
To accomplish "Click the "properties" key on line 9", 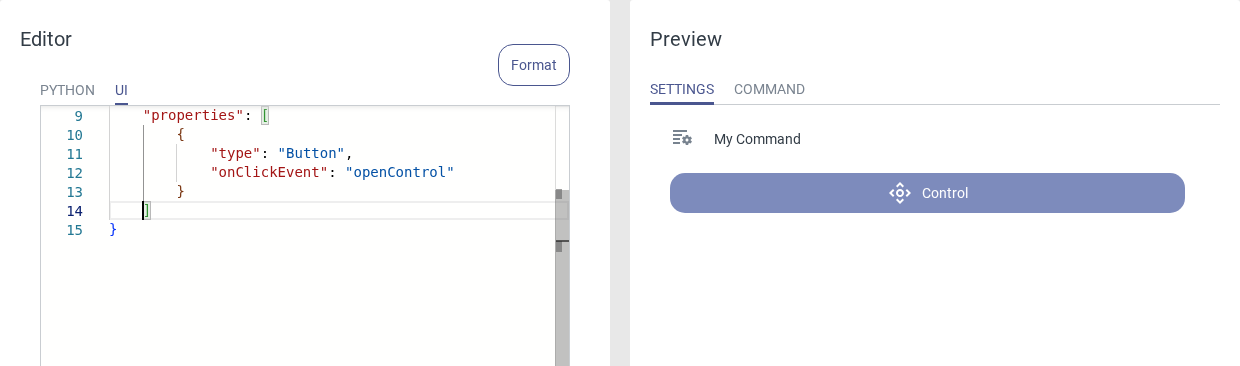I will coord(194,116).
